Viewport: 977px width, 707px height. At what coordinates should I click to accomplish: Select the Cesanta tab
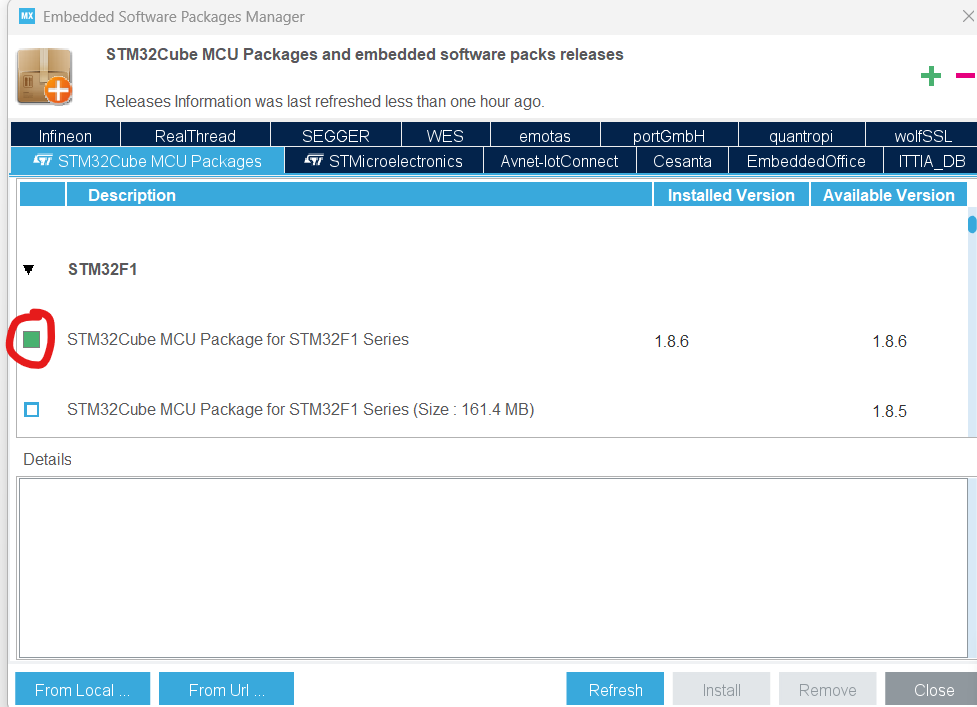pyautogui.click(x=682, y=161)
